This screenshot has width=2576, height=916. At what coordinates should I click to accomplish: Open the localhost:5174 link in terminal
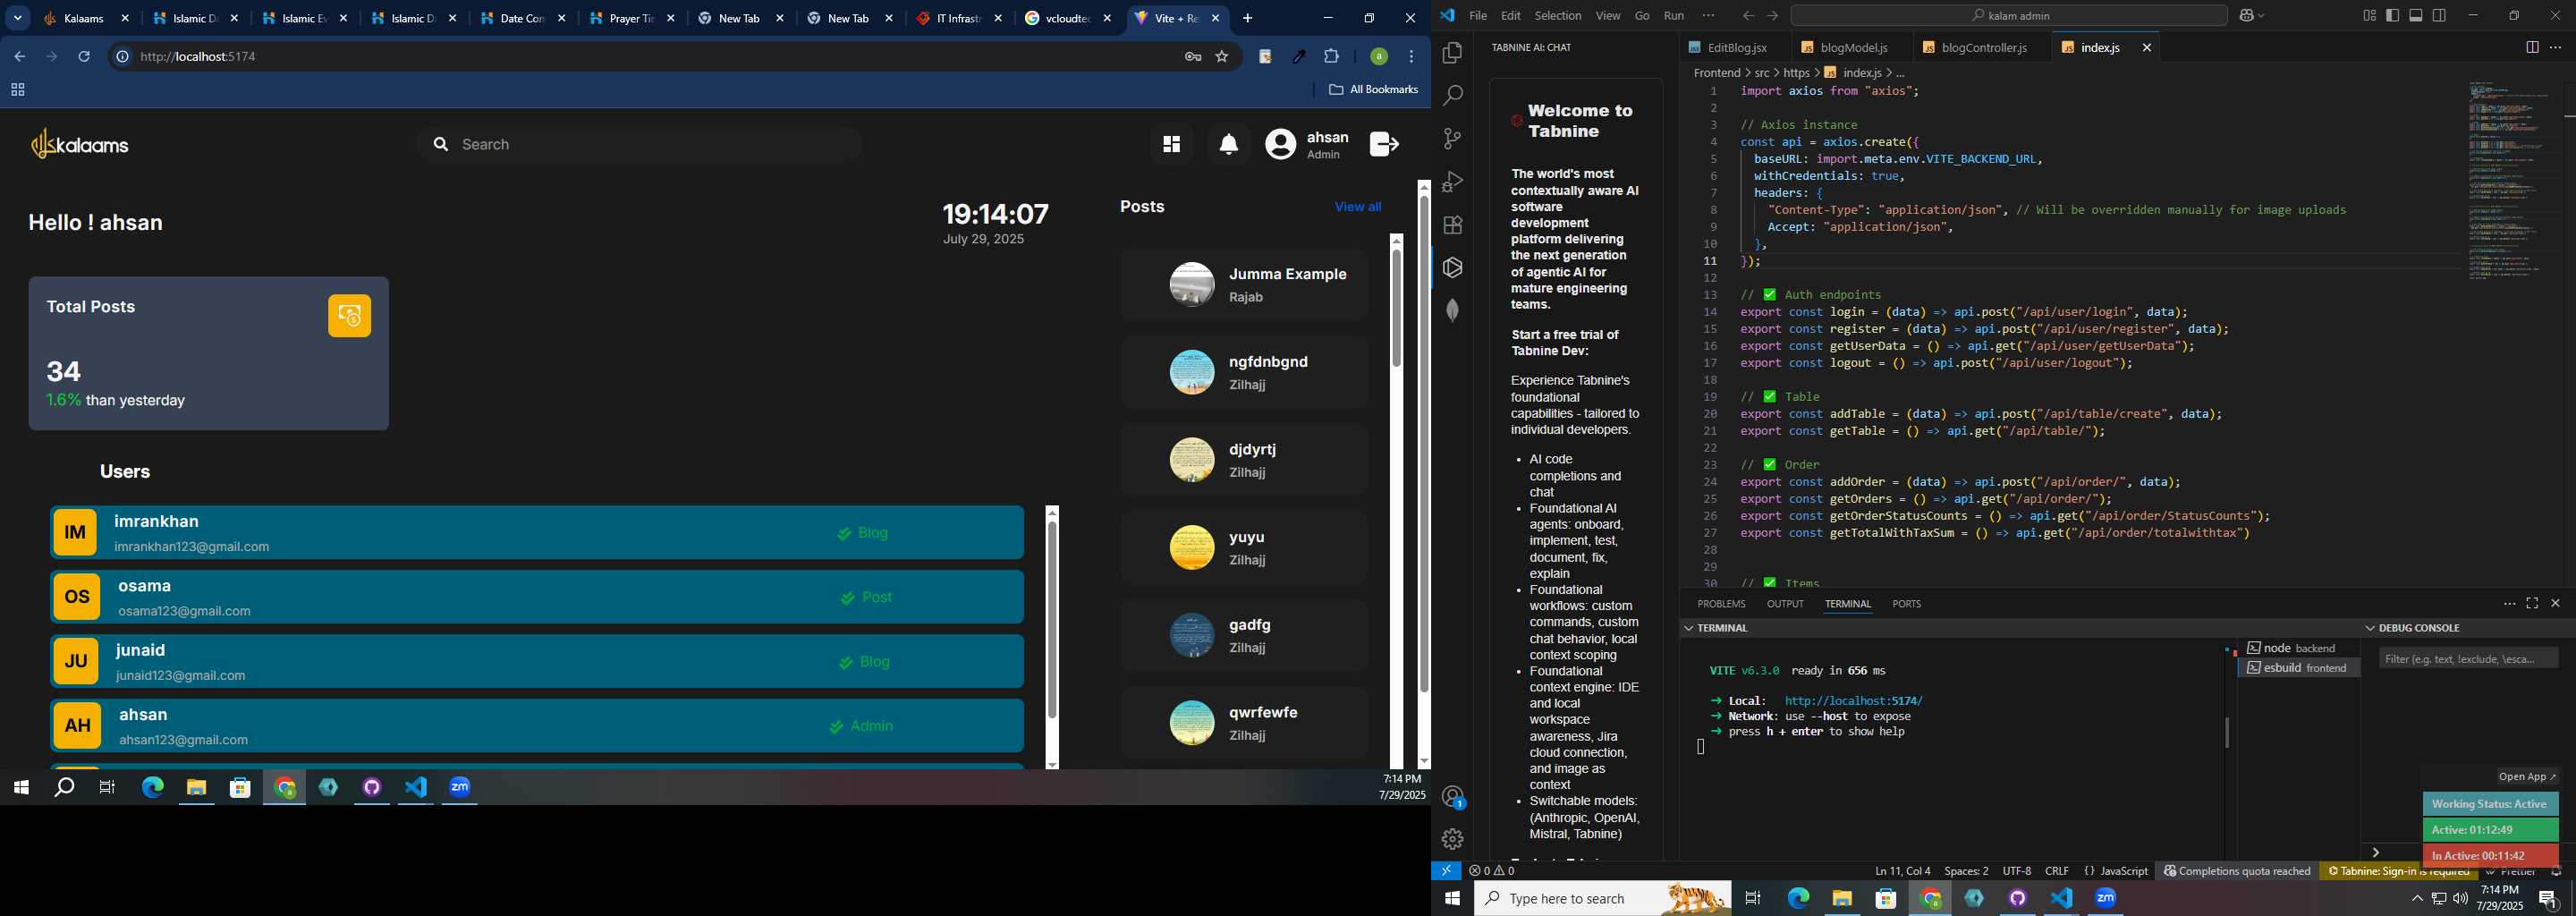pyautogui.click(x=1853, y=701)
